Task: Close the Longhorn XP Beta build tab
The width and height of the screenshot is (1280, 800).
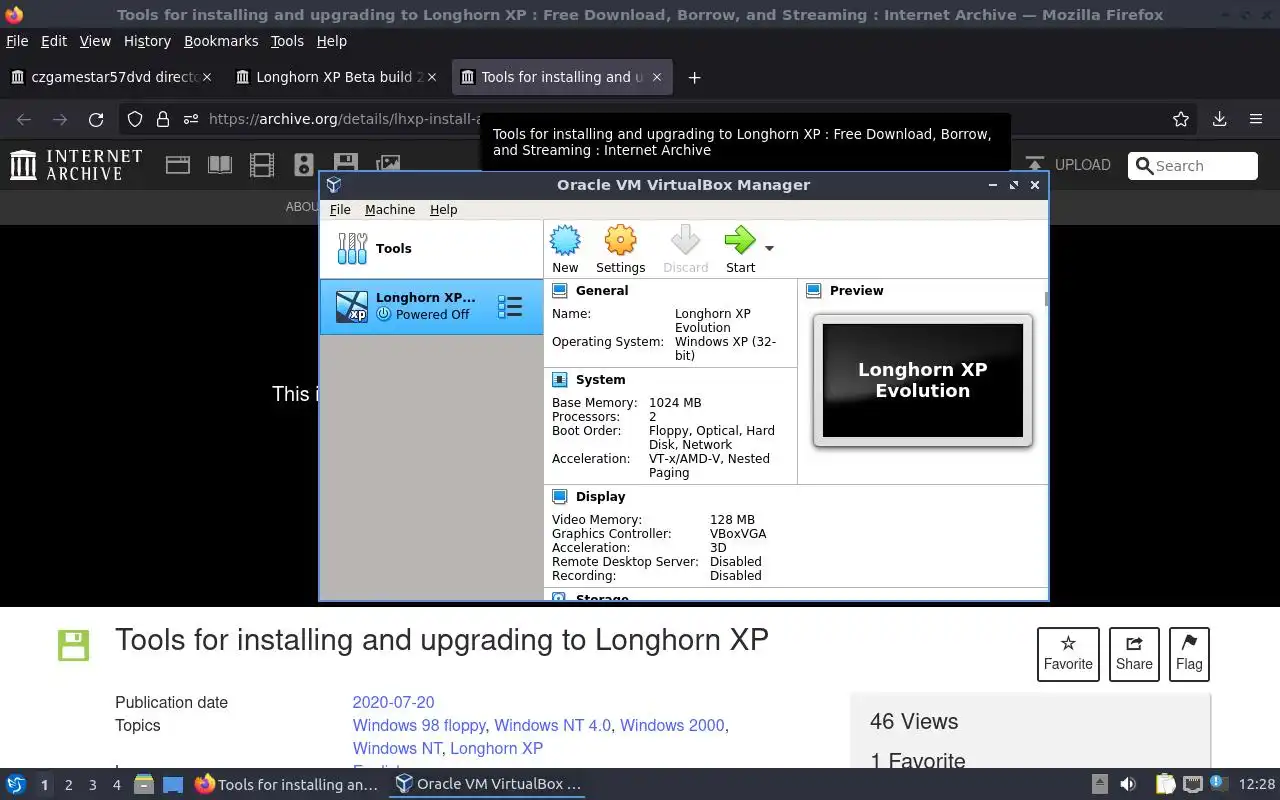Action: coord(433,77)
